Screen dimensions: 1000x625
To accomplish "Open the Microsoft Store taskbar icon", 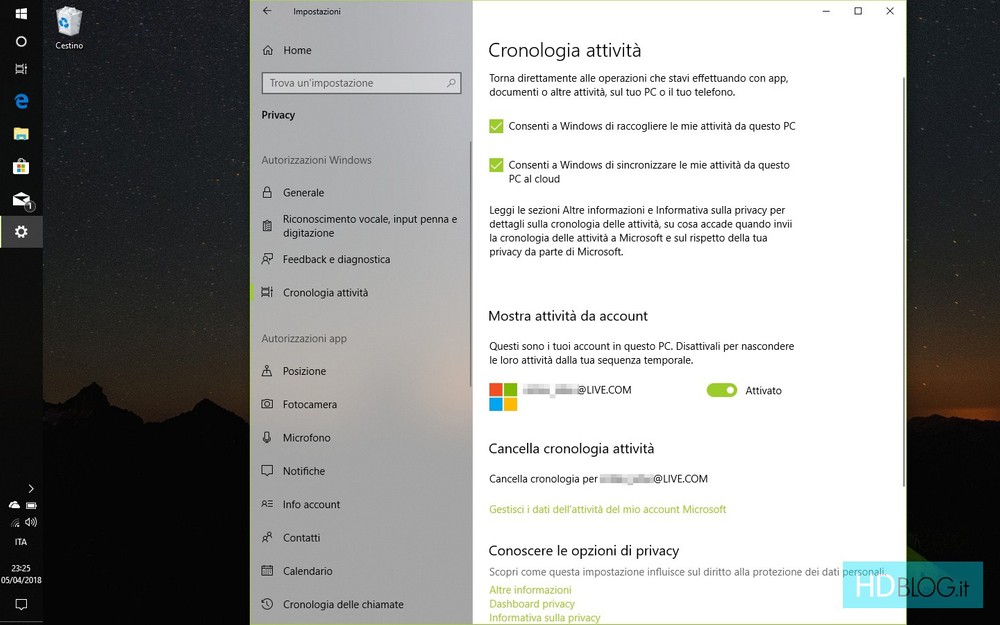I will click(21, 166).
